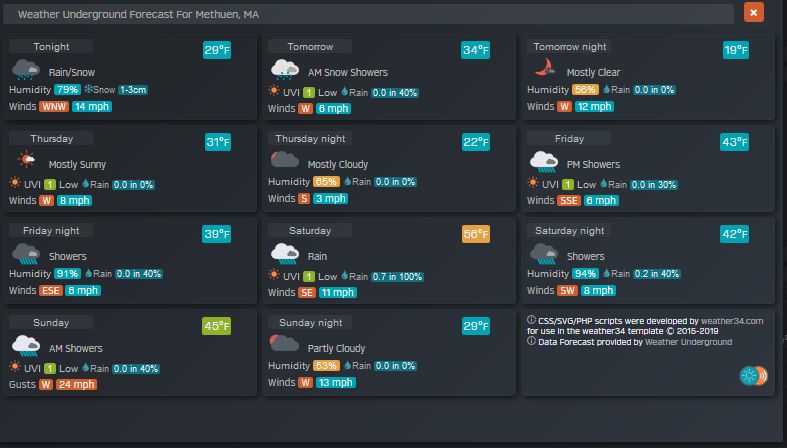Click the Thursday 31°F temperature badge

[x=218, y=142]
